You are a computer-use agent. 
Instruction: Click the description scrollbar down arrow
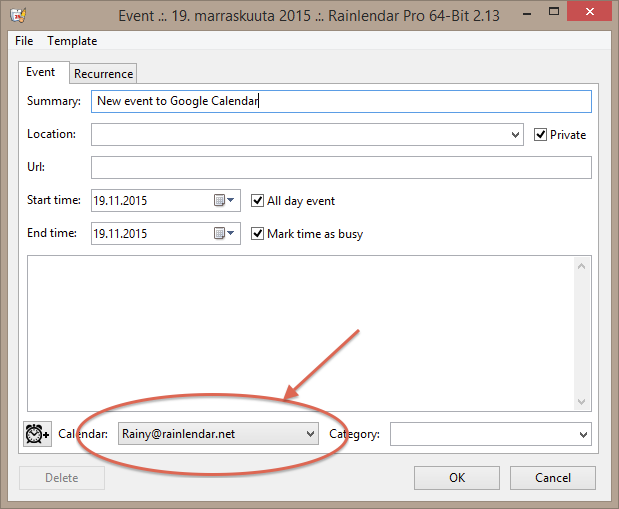click(581, 402)
